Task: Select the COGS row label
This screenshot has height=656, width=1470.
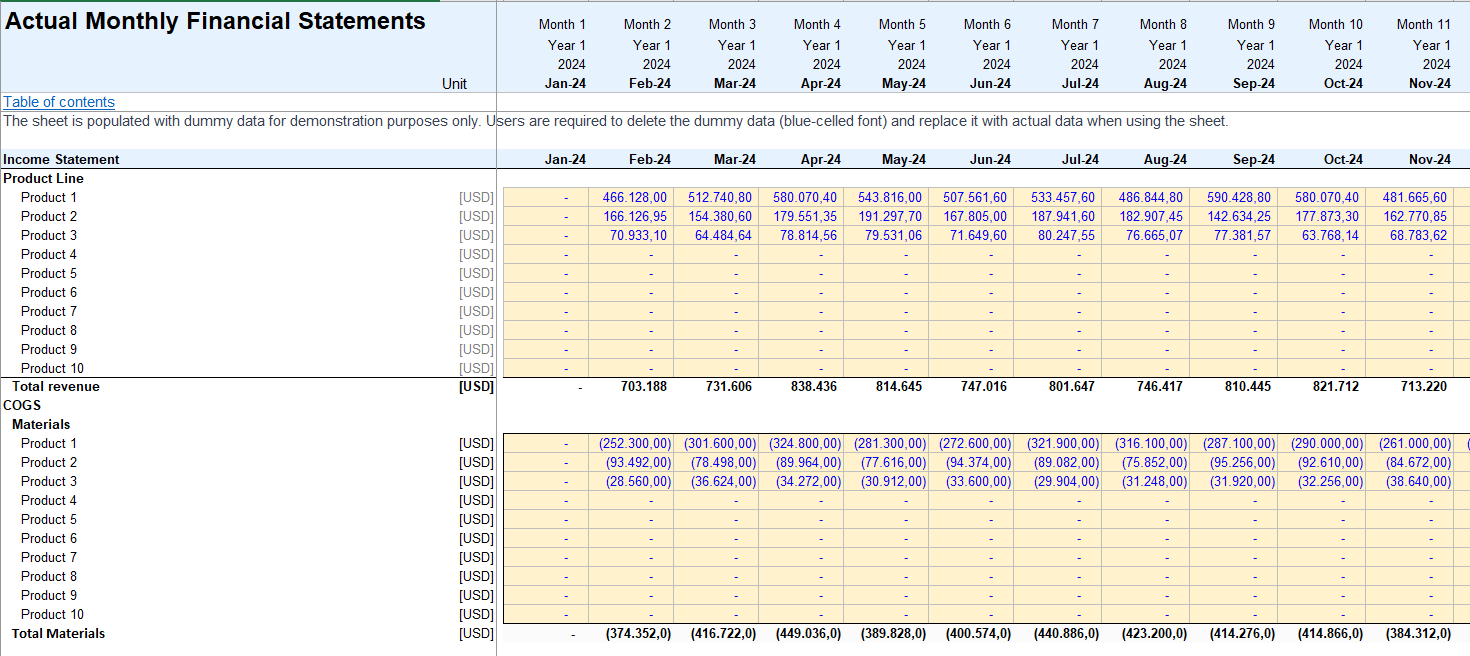Action: tap(20, 405)
